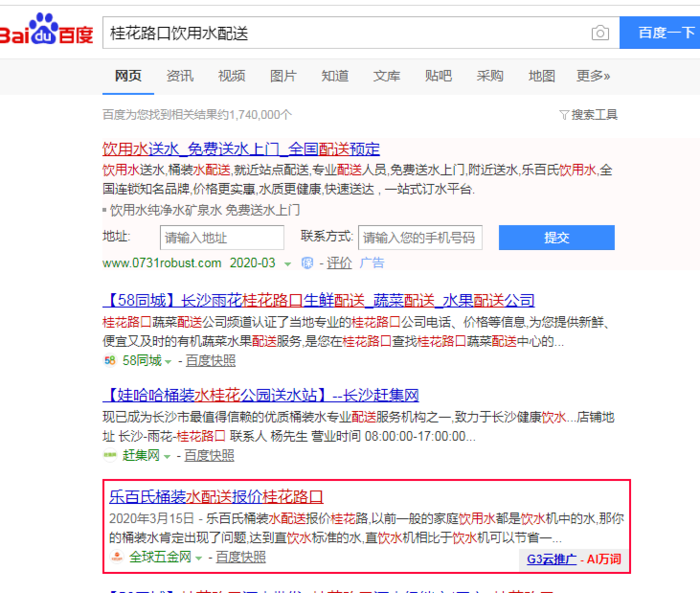Switch to the 网页 tab
Viewport: 700px width, 593px height.
coord(128,76)
